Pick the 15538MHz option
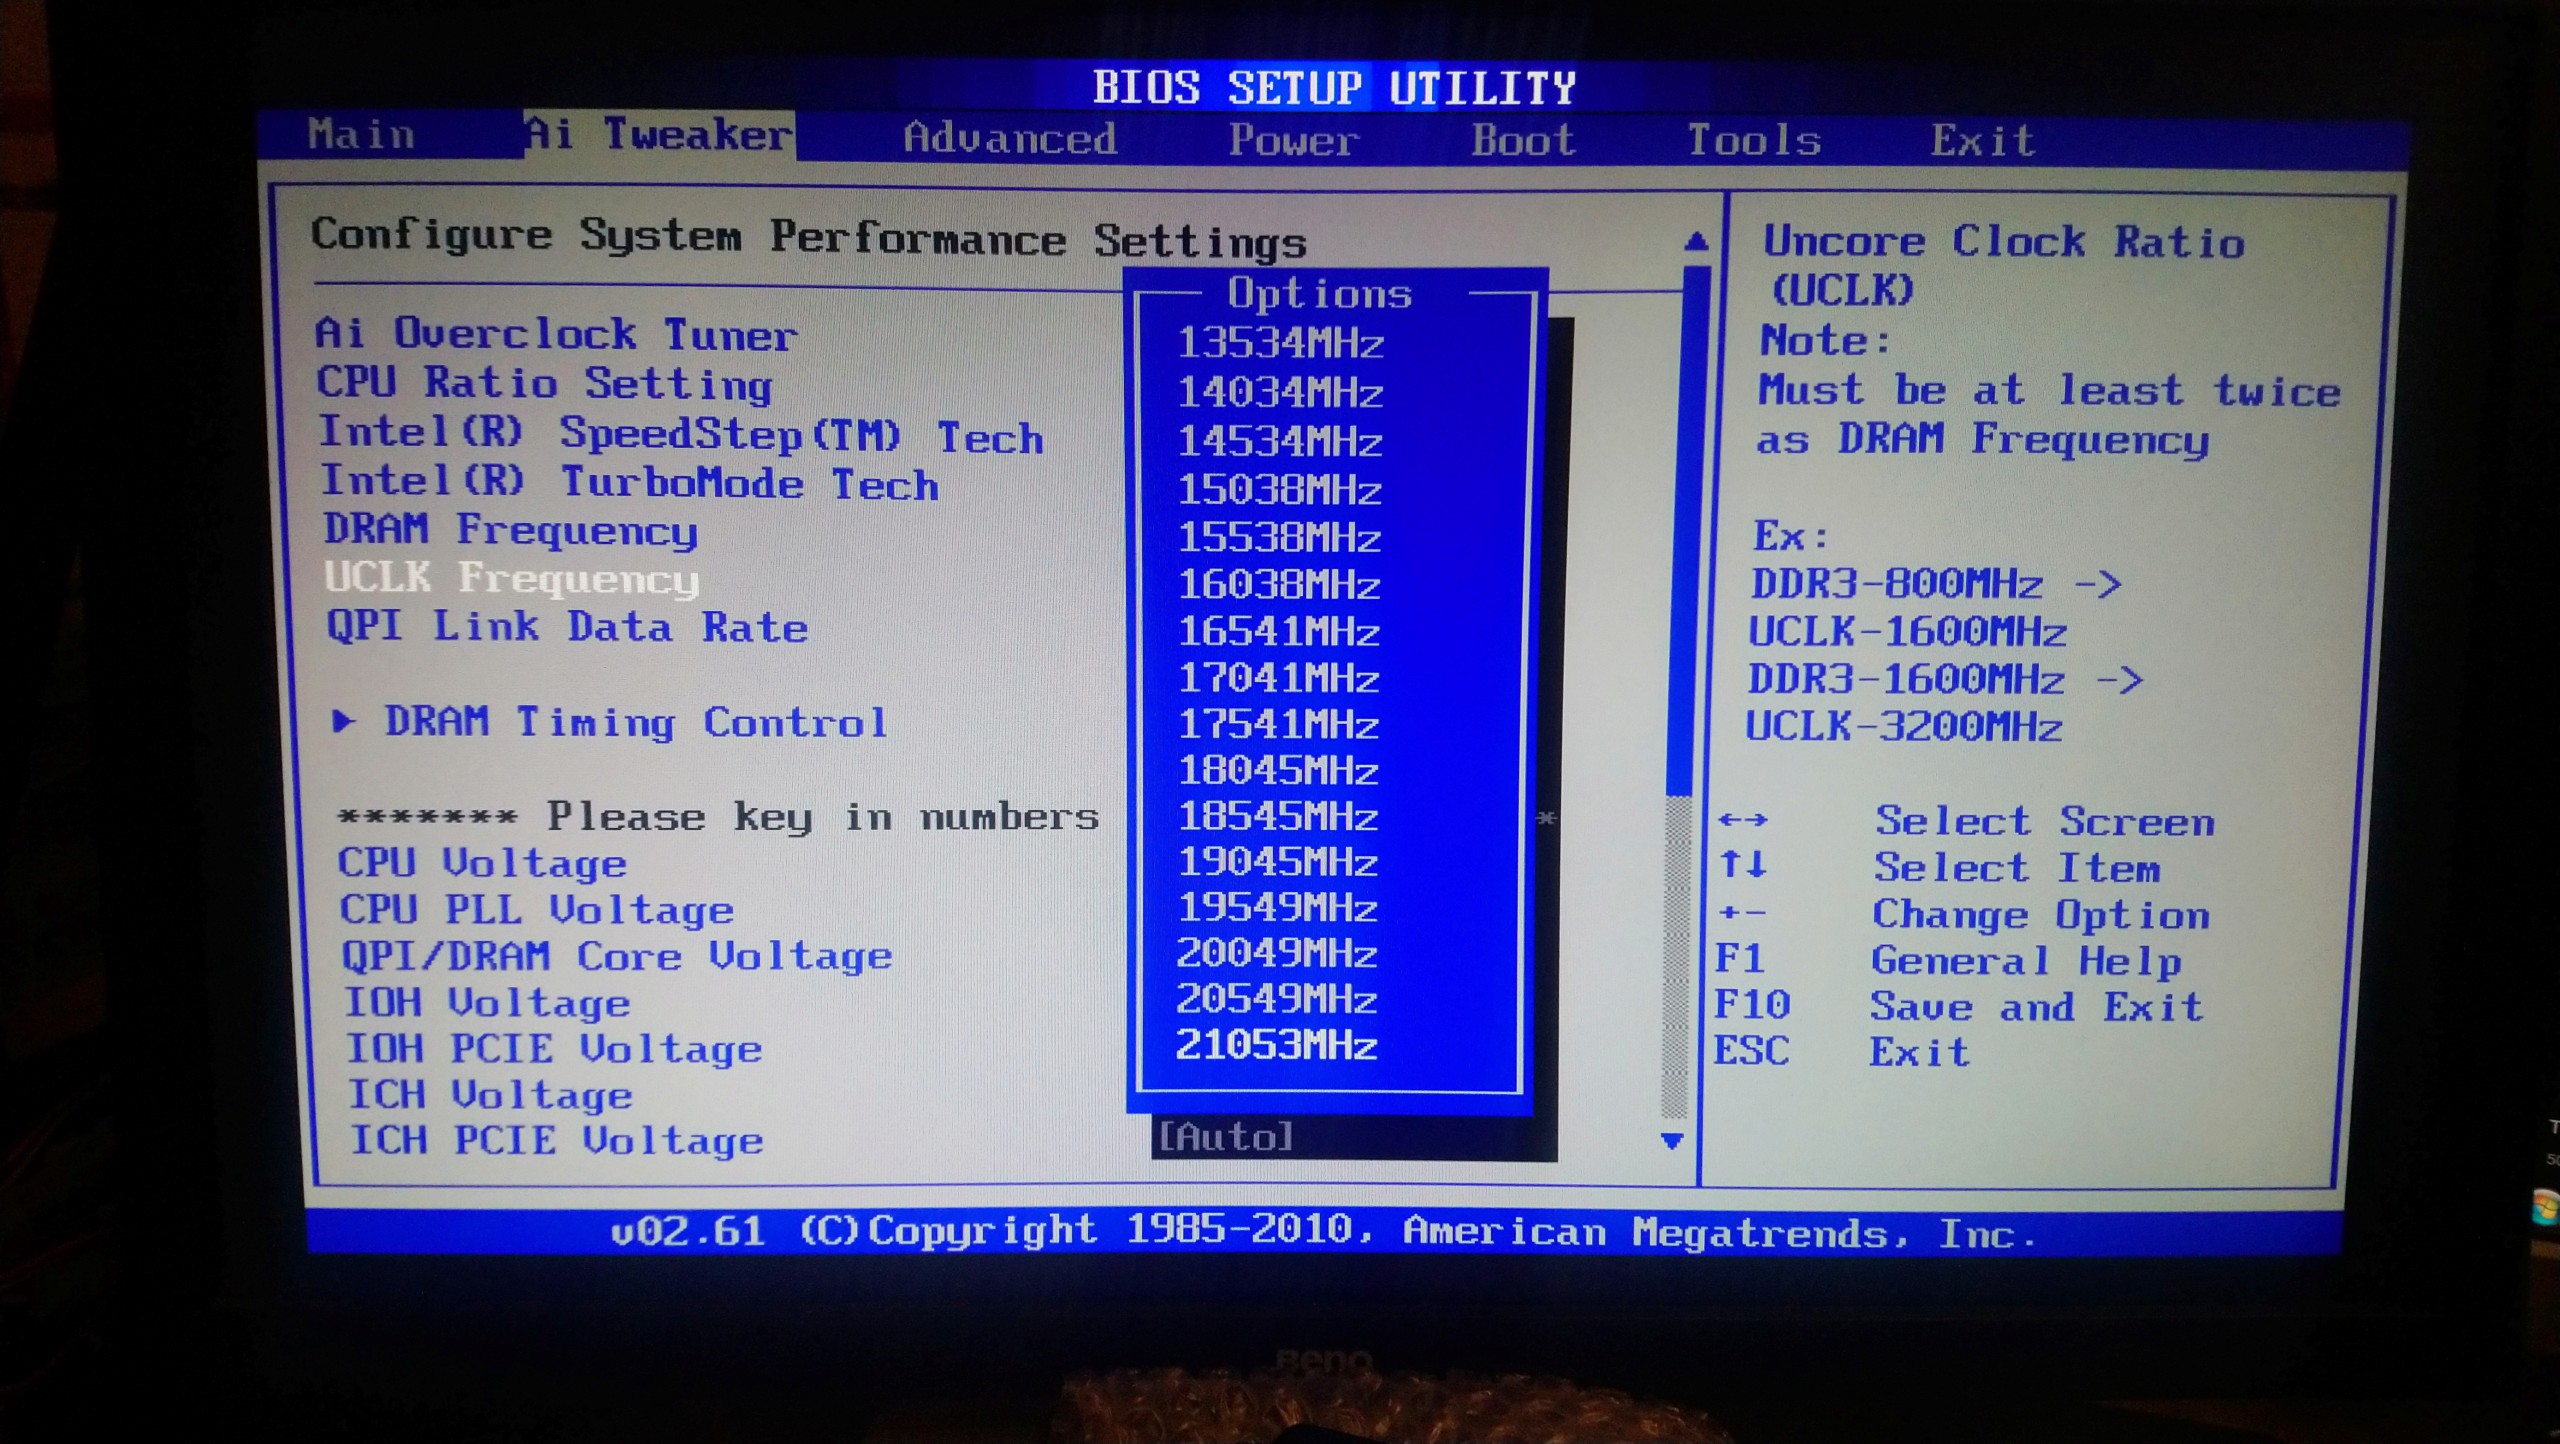 click(x=1280, y=538)
